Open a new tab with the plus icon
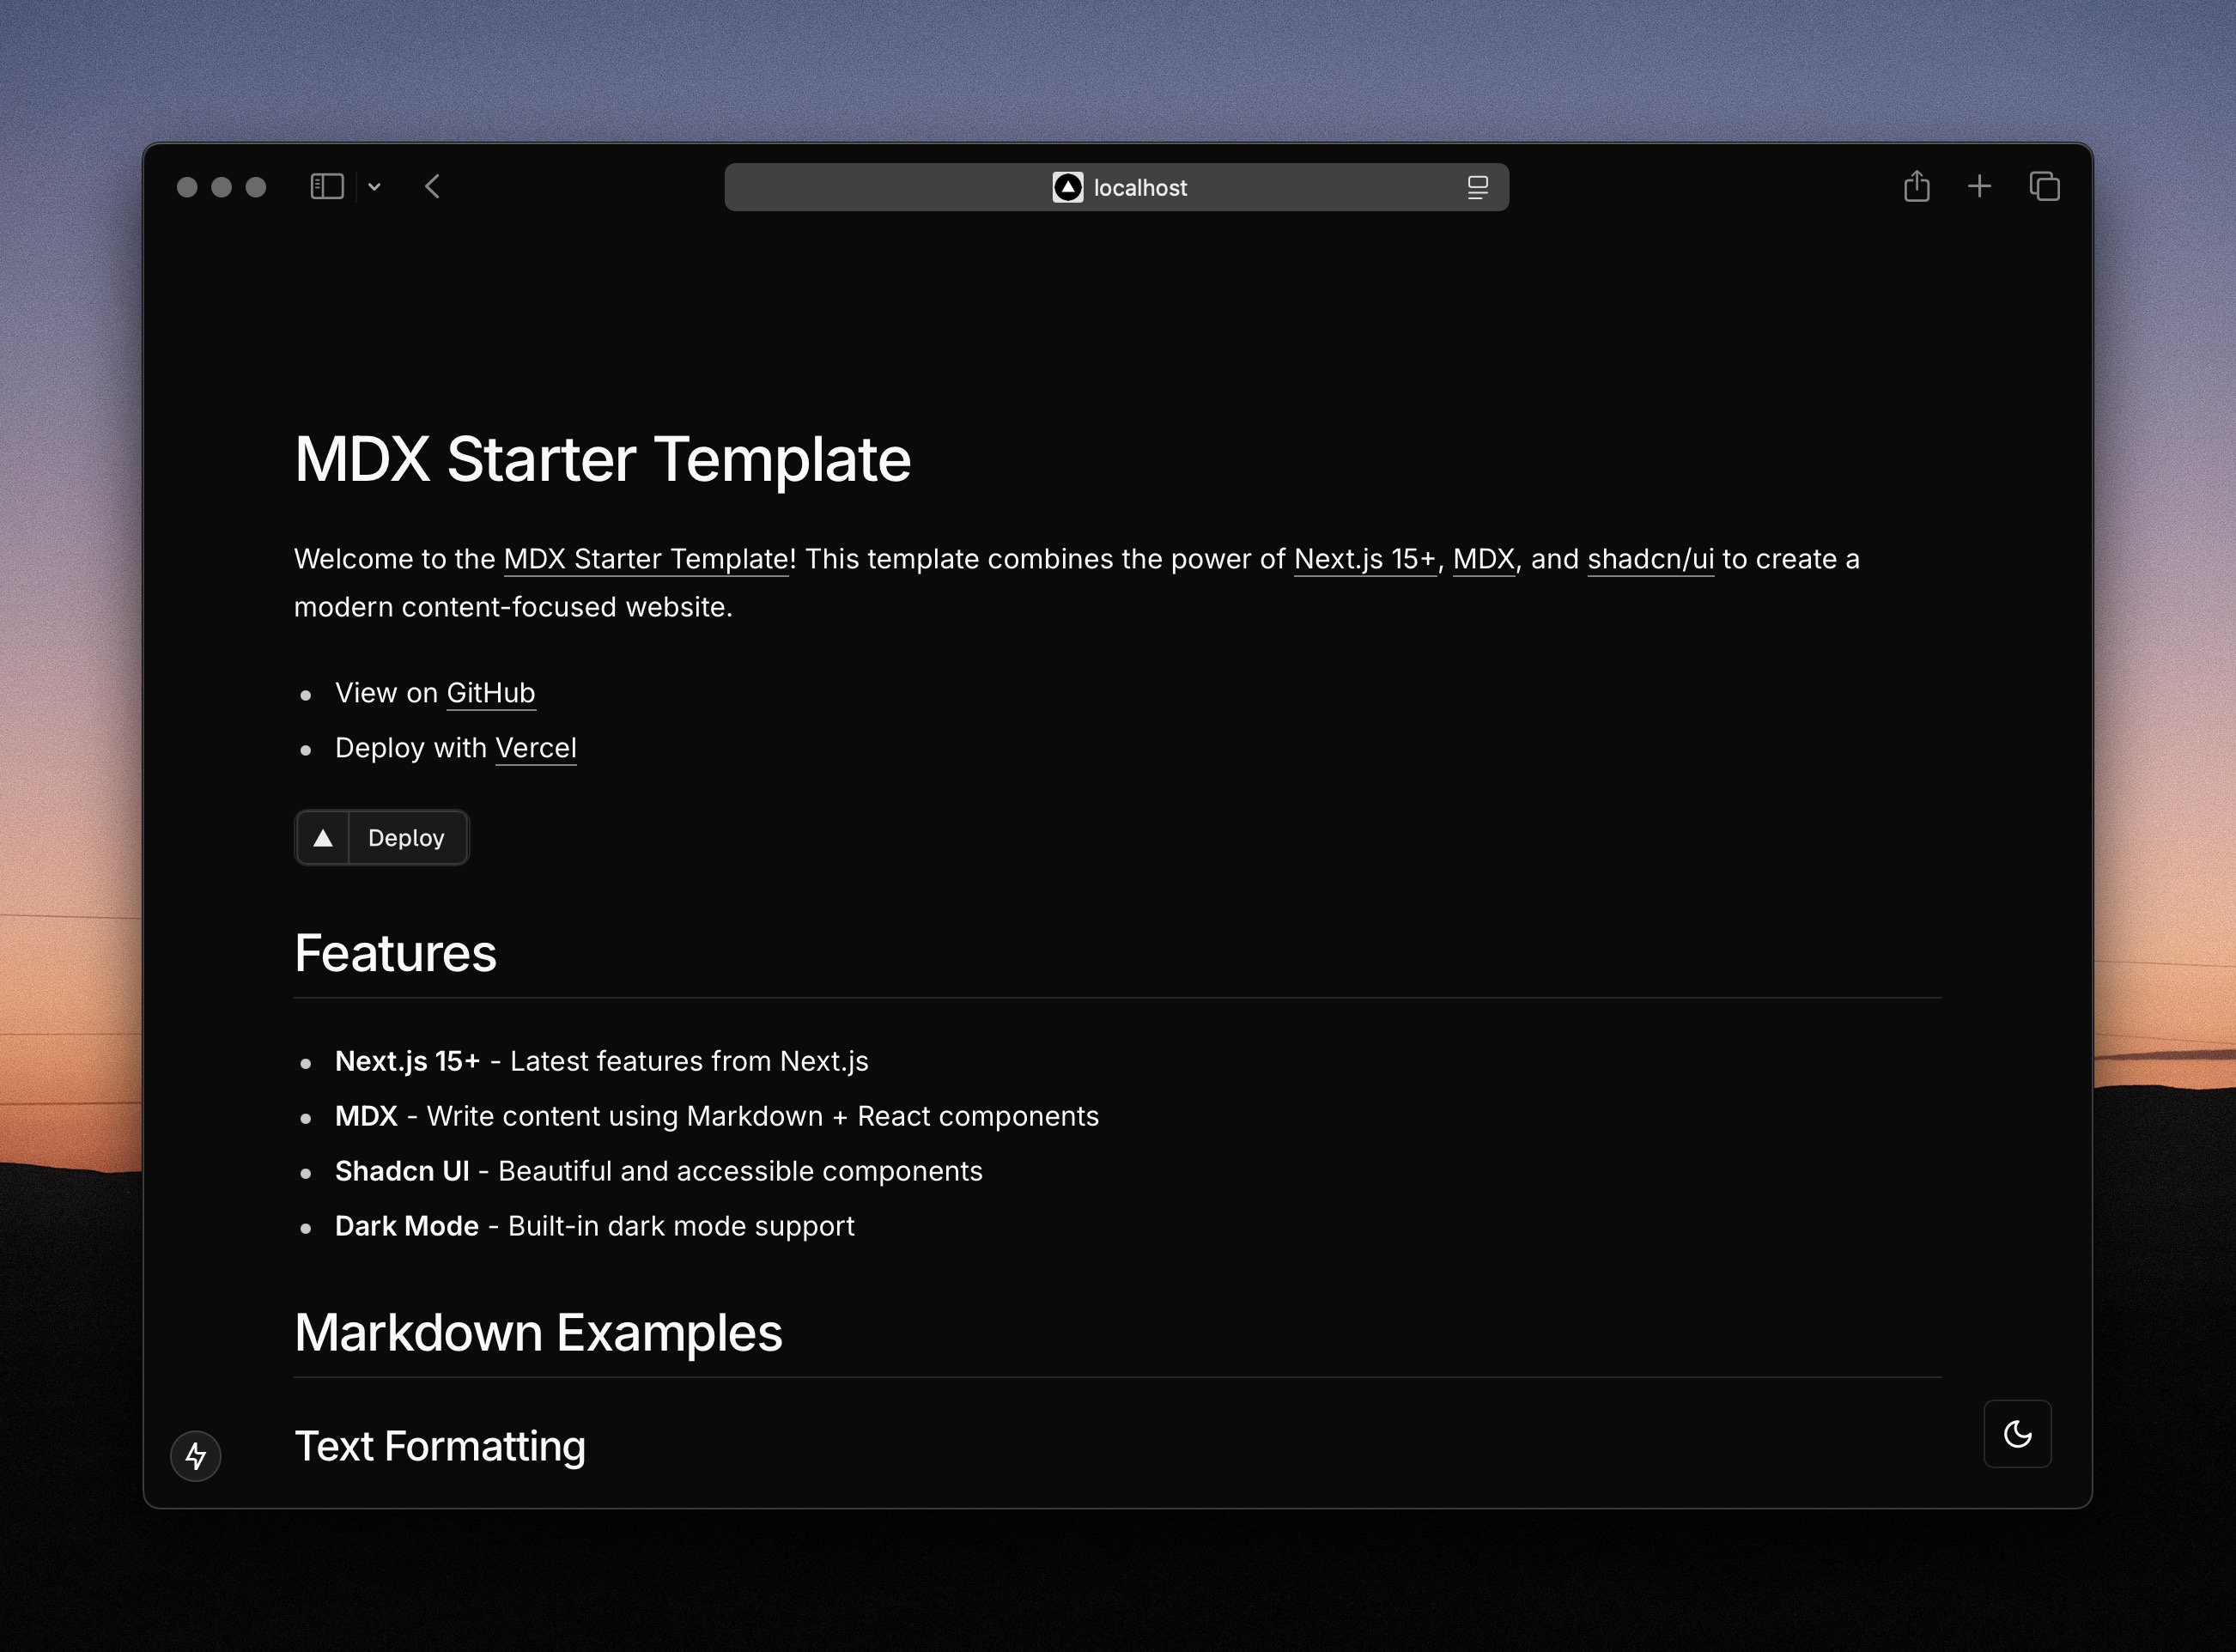 click(1979, 186)
